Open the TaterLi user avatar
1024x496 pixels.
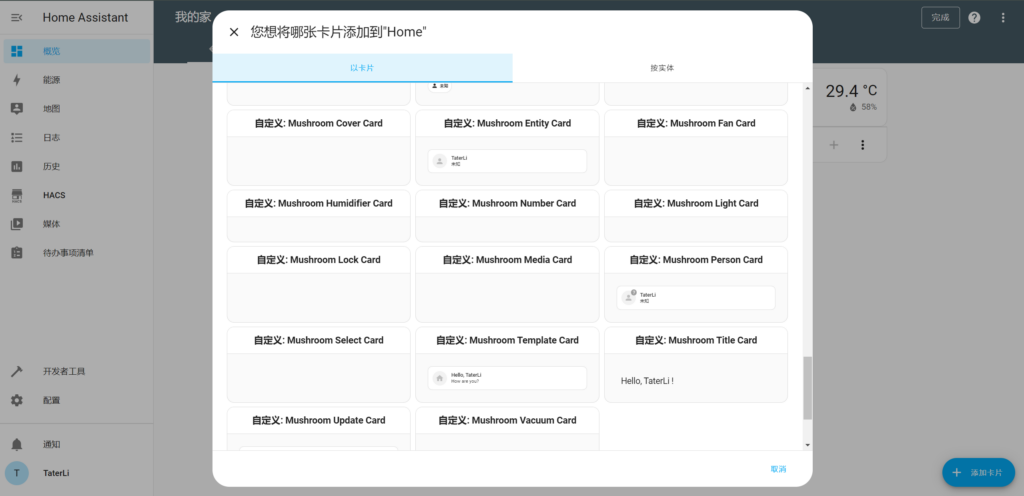pyautogui.click(x=17, y=473)
